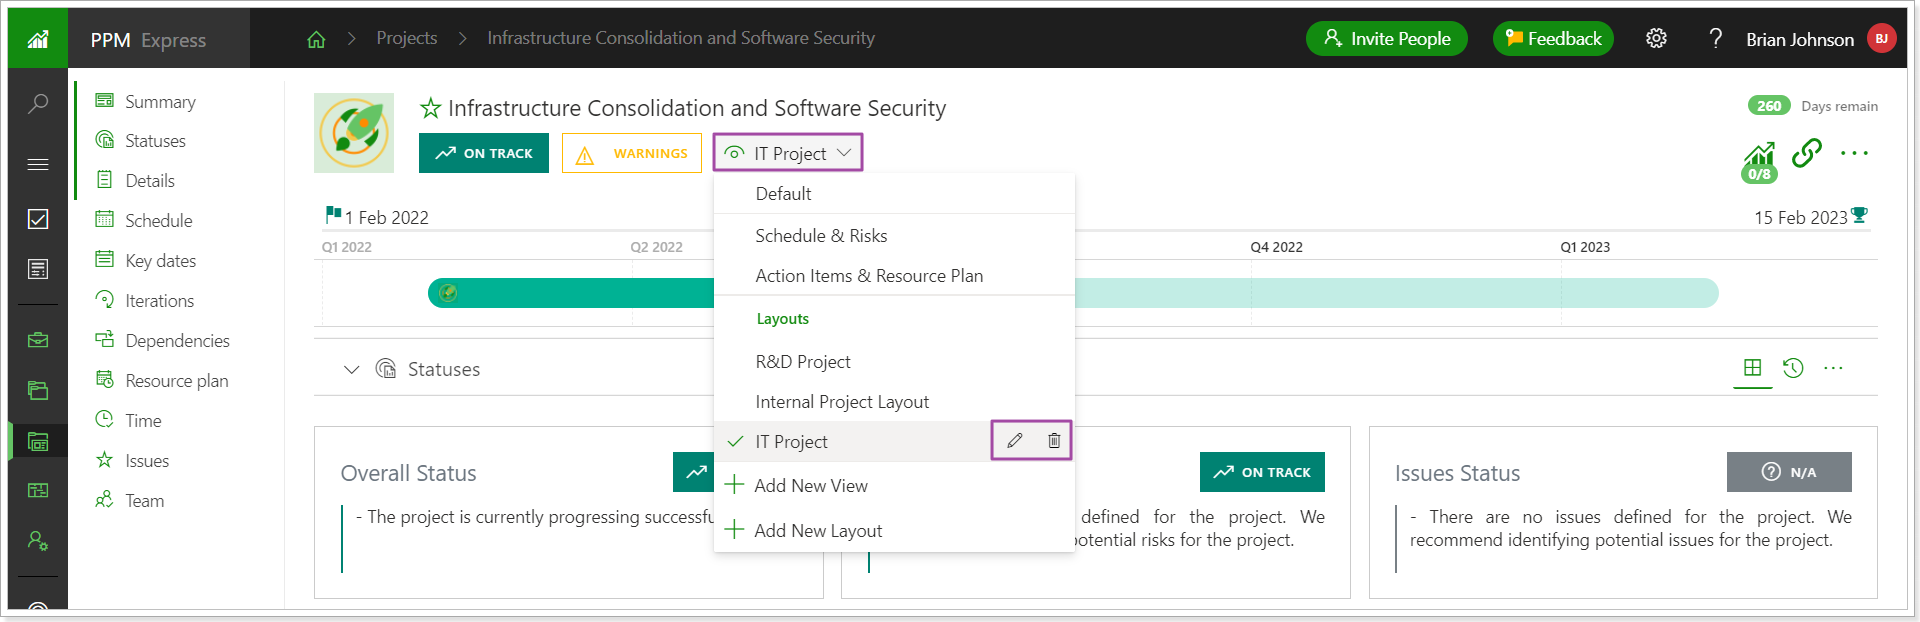Click the PPM Express logo icon

(x=38, y=39)
